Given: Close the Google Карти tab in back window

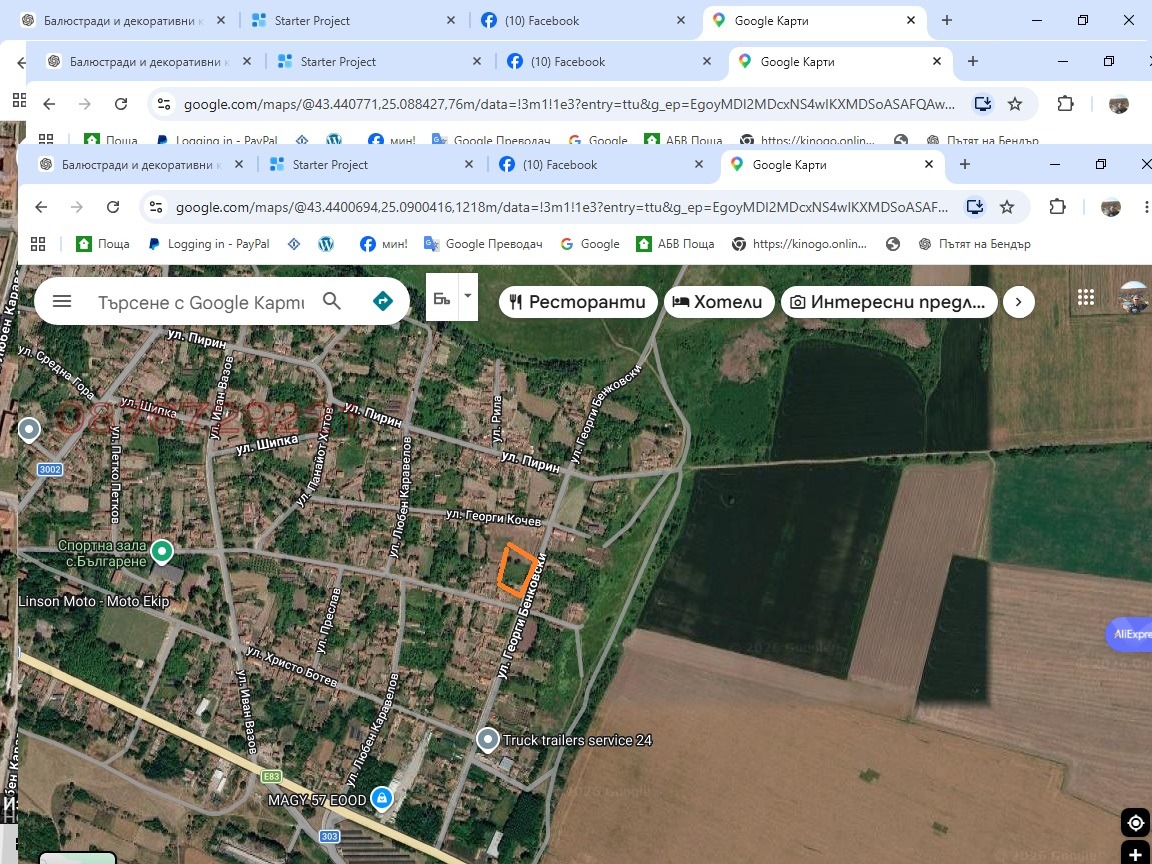Looking at the screenshot, I should (911, 21).
